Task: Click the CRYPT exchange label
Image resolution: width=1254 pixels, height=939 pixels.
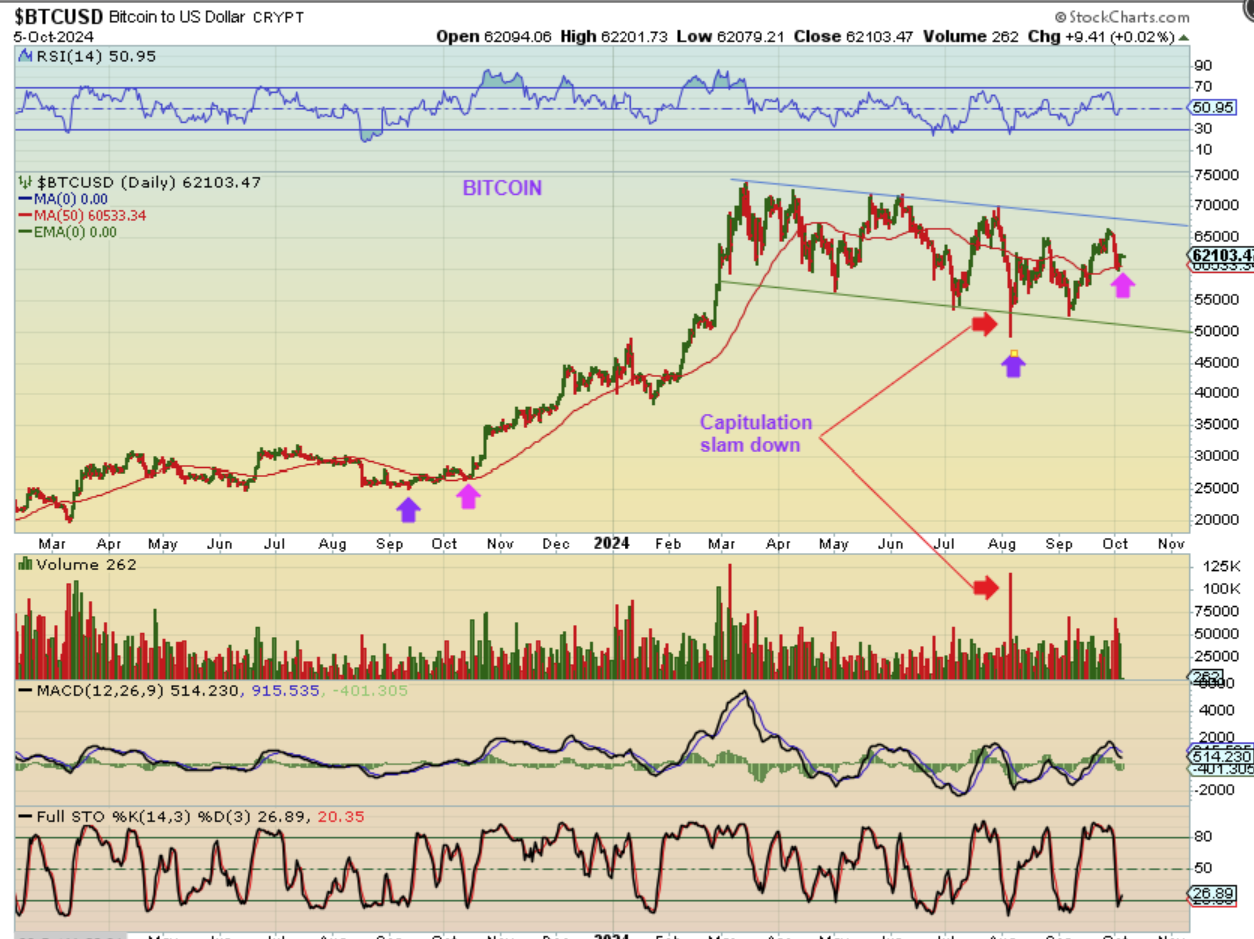Action: click(279, 18)
